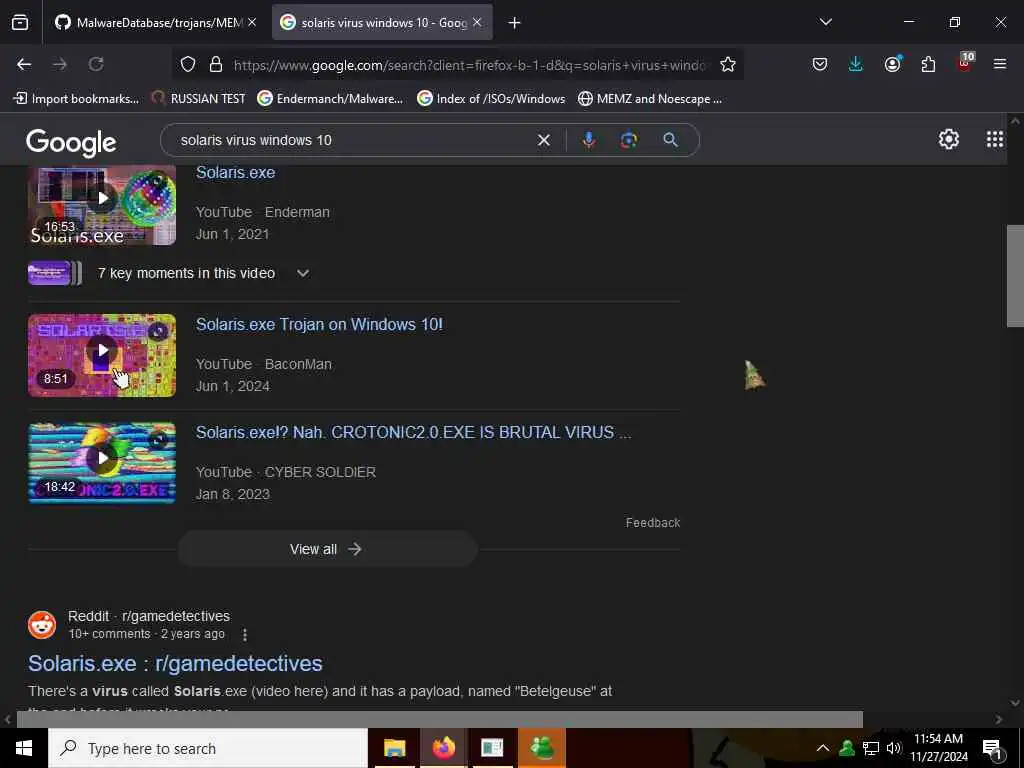This screenshot has width=1024, height=768.
Task: Open Google apps grid
Action: click(995, 139)
